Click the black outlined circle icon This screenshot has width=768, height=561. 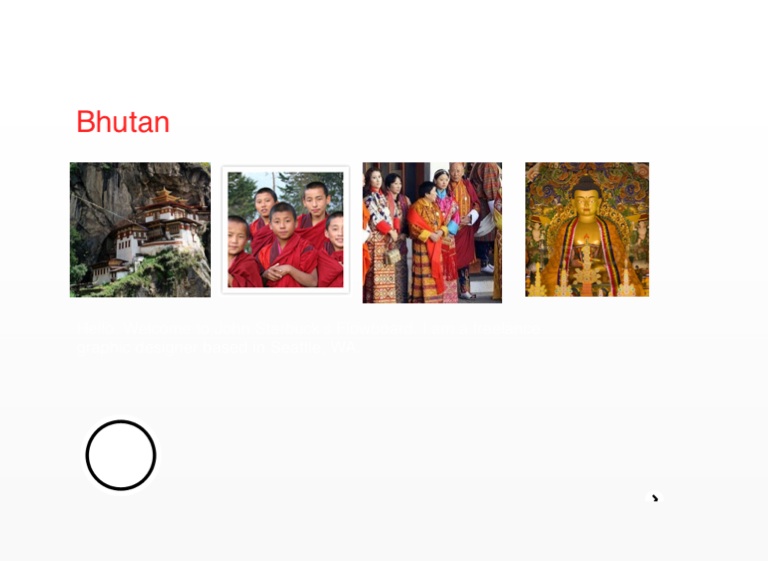(x=121, y=455)
